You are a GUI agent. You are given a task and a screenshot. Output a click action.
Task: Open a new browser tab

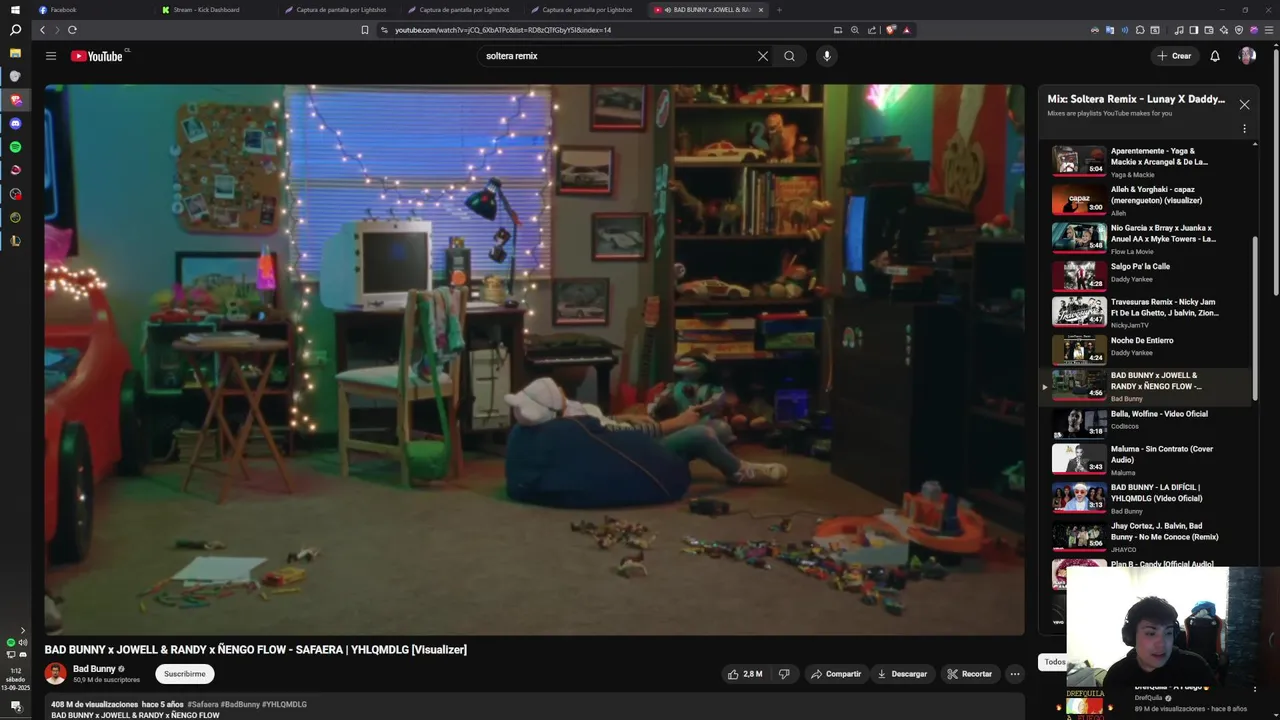coord(779,10)
